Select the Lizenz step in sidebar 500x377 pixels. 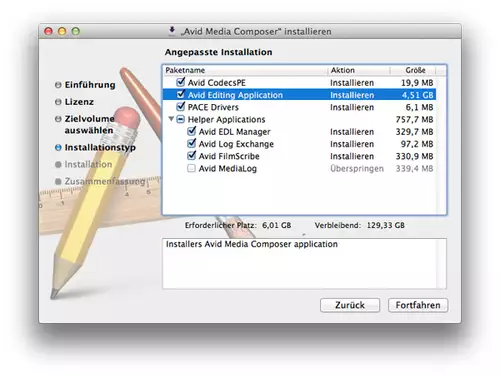[x=79, y=102]
